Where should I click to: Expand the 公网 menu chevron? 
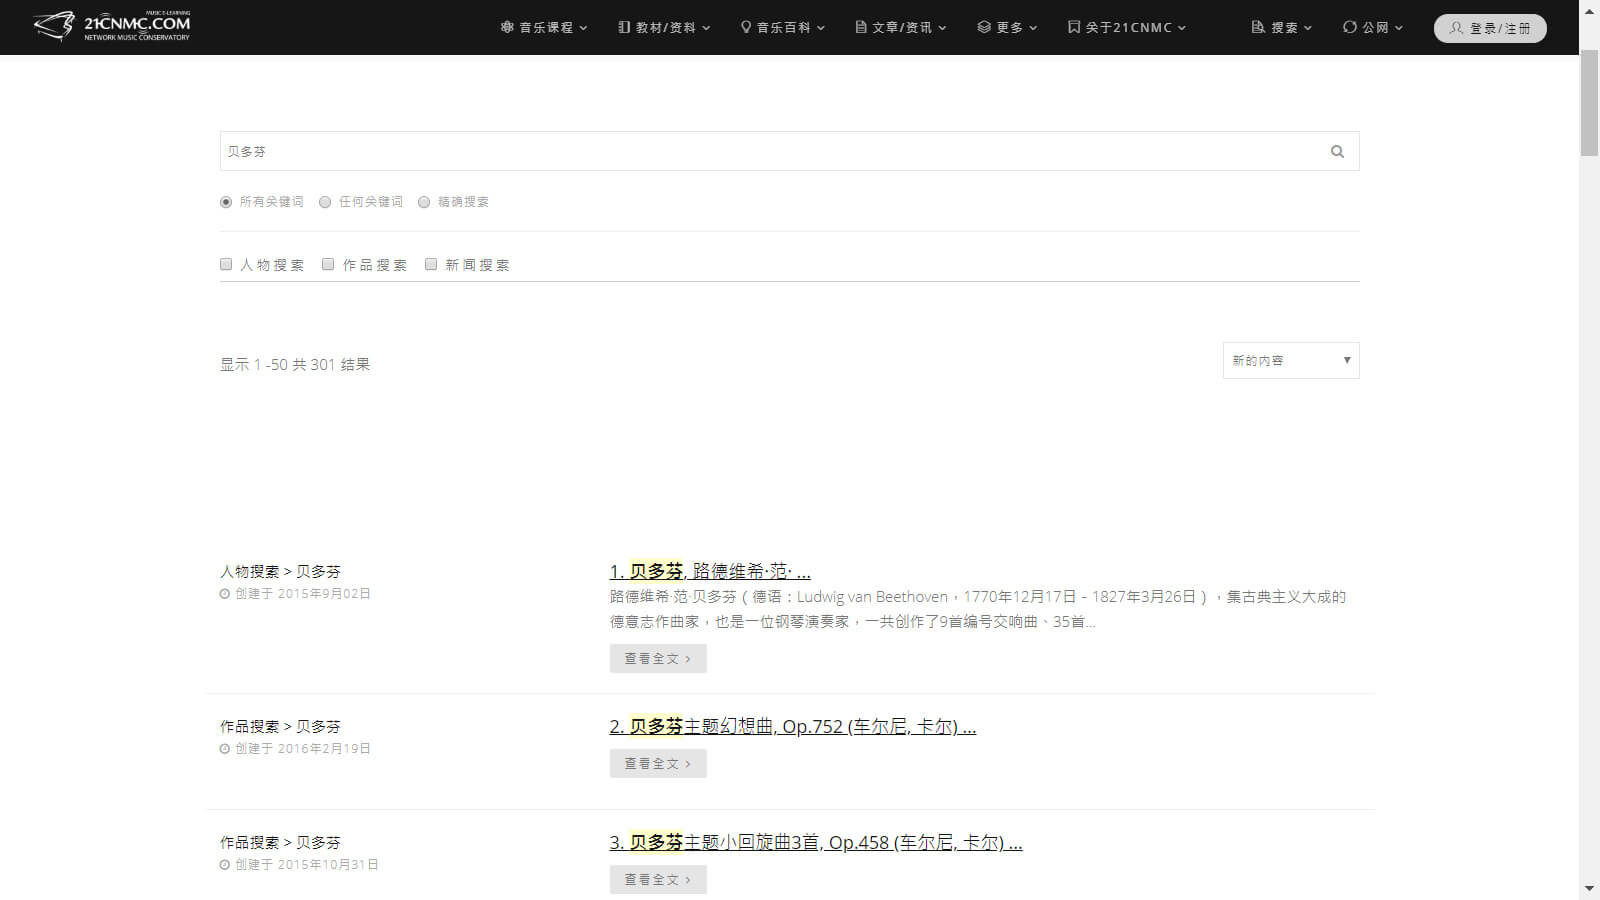(x=1399, y=28)
